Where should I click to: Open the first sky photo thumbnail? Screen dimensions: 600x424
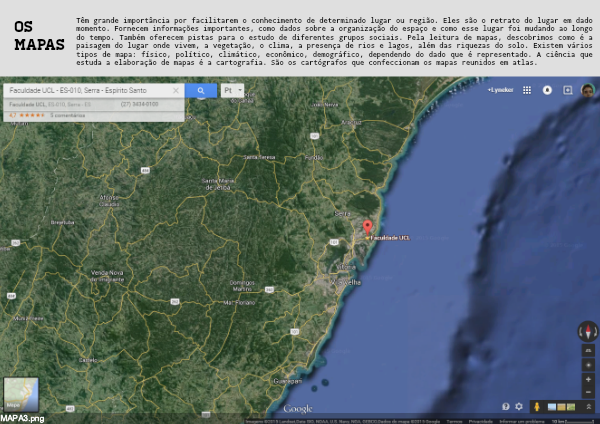pos(552,407)
